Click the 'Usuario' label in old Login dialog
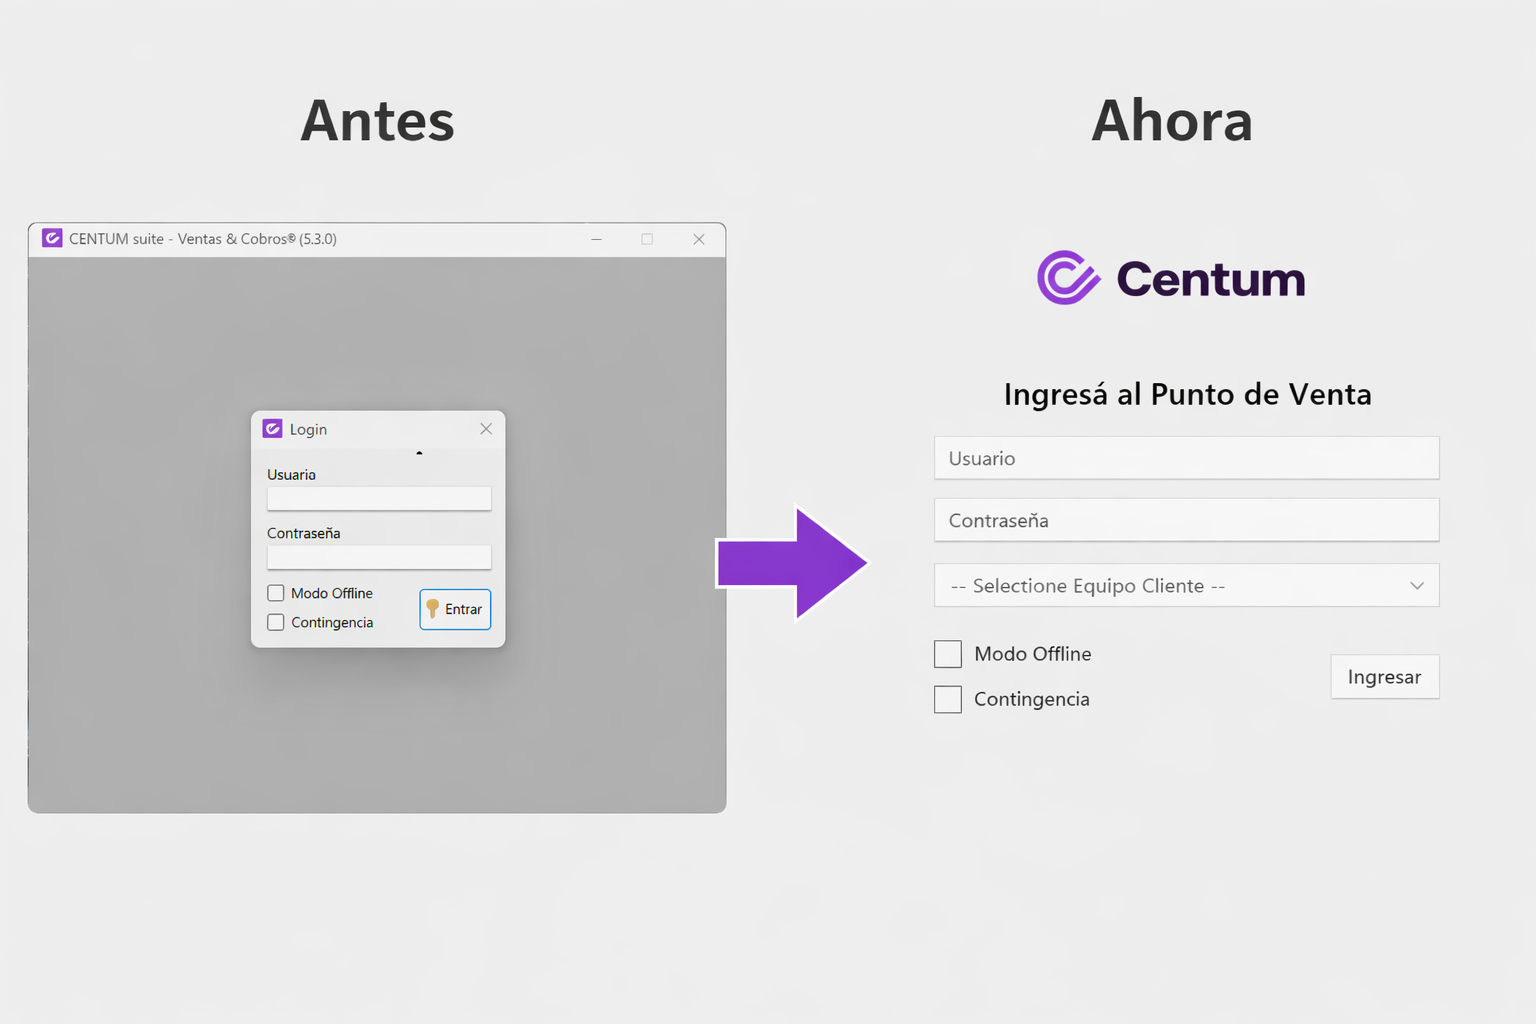The image size is (1536, 1024). click(291, 474)
